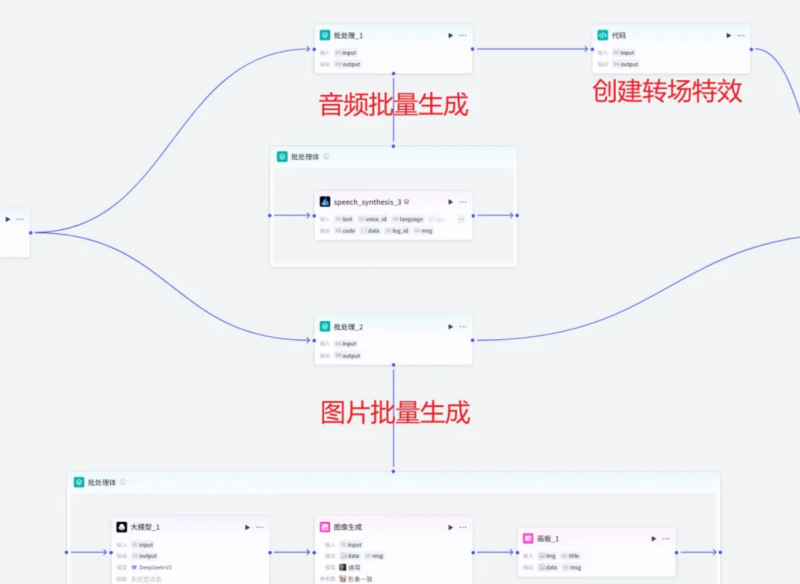Click the input port of 代码 node

(x=592, y=49)
